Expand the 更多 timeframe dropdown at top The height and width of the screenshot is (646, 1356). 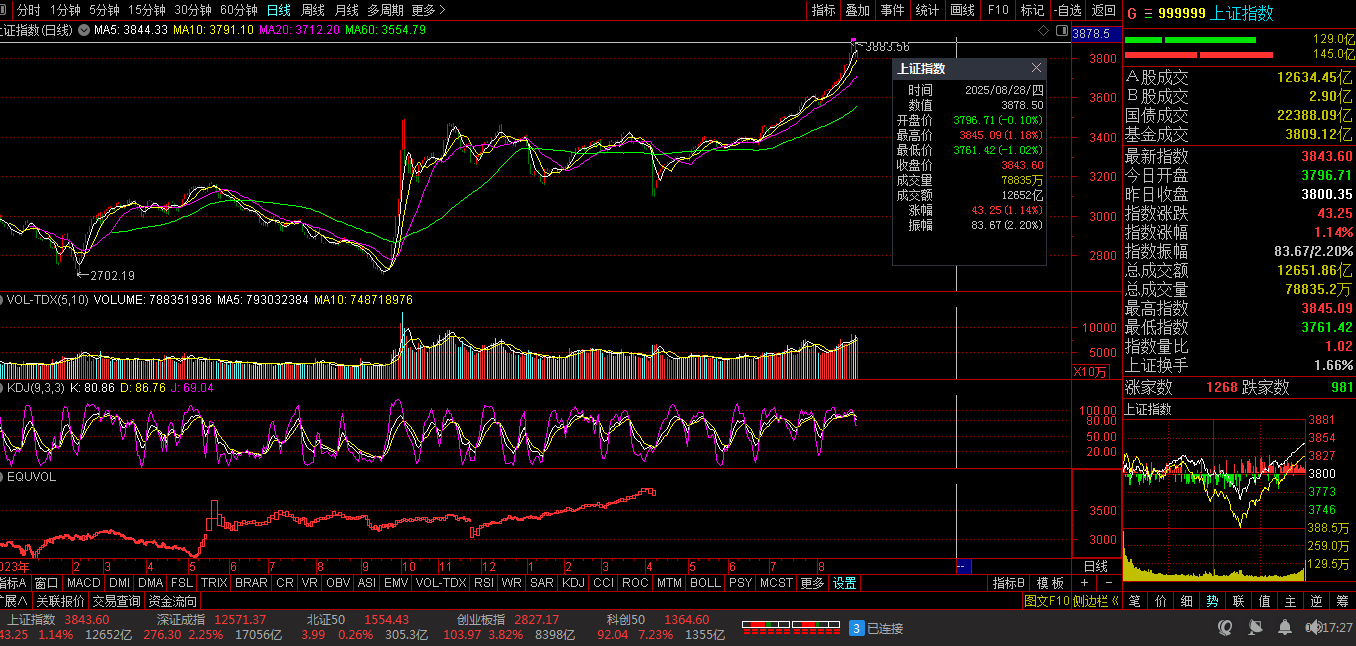428,10
